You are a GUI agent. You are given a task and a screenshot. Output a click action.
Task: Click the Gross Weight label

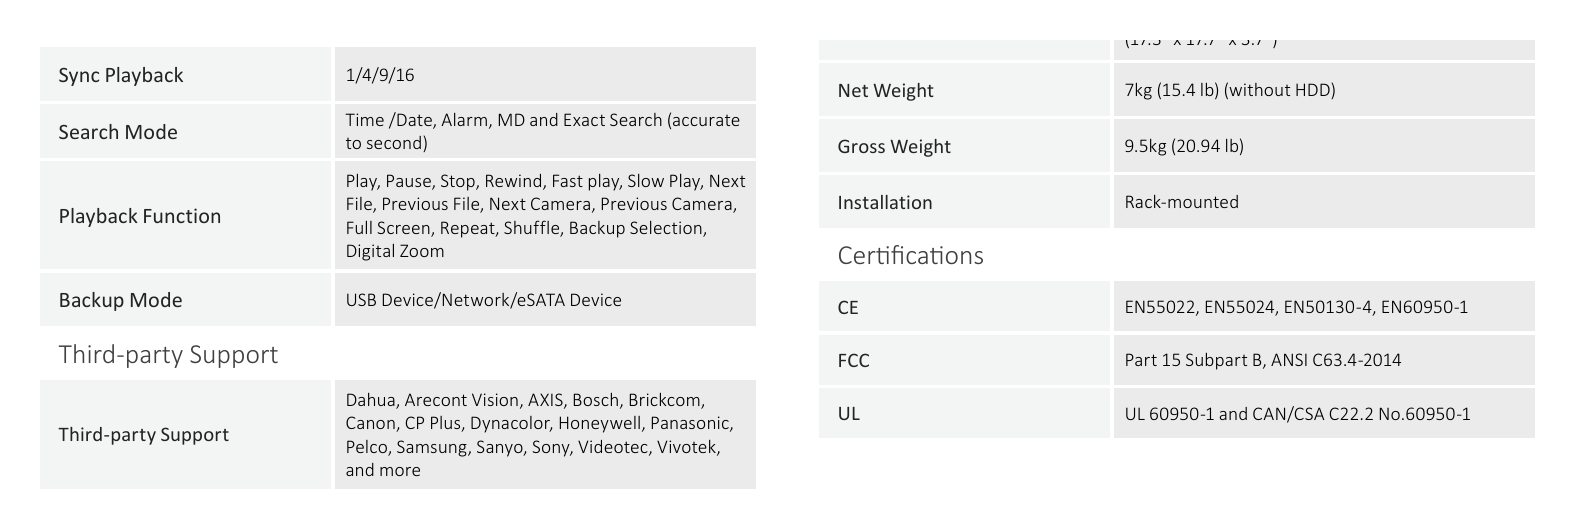click(894, 147)
